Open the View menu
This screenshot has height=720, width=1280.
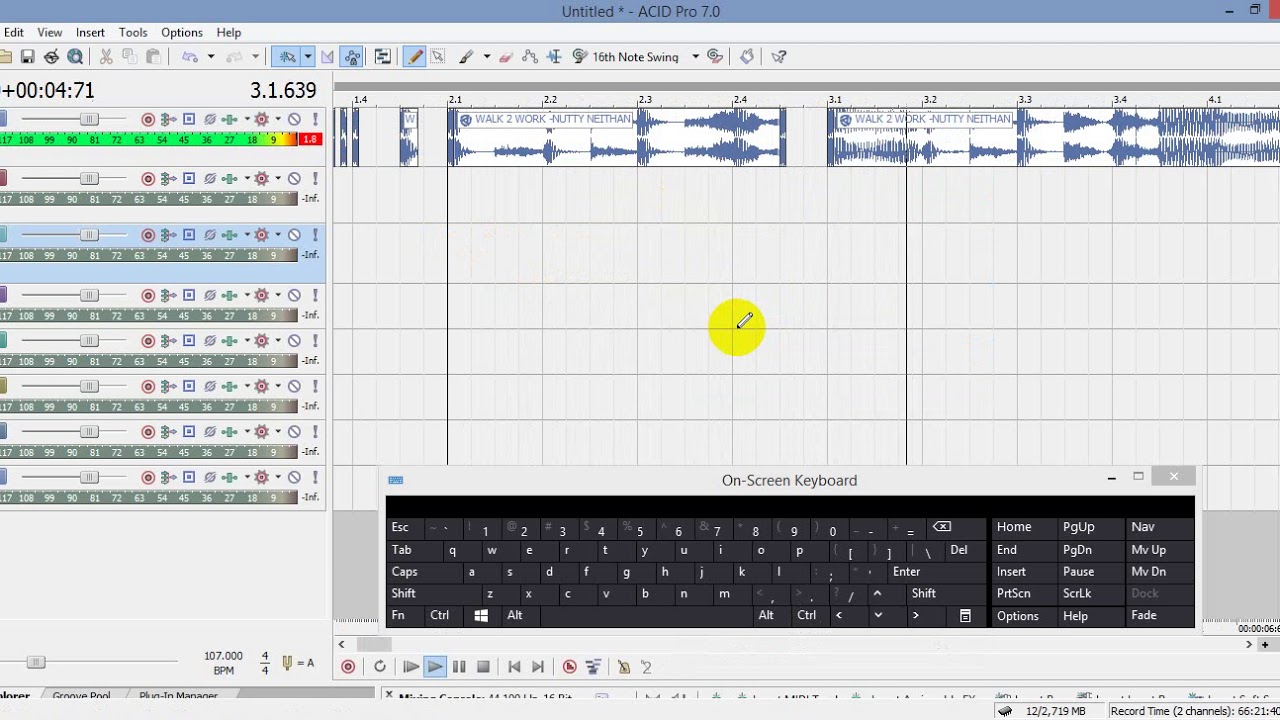pos(49,33)
